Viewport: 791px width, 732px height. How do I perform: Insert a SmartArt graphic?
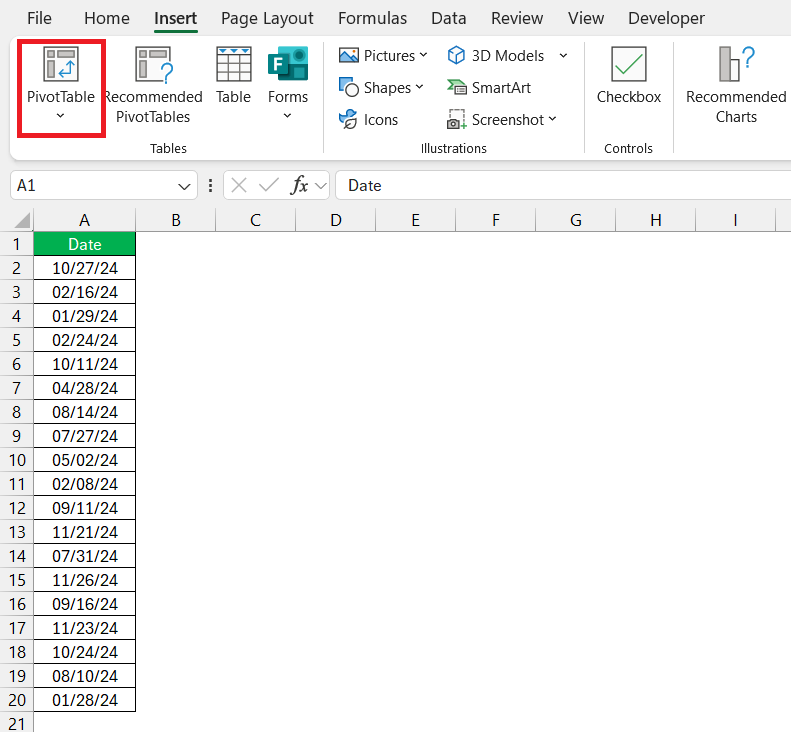[489, 87]
